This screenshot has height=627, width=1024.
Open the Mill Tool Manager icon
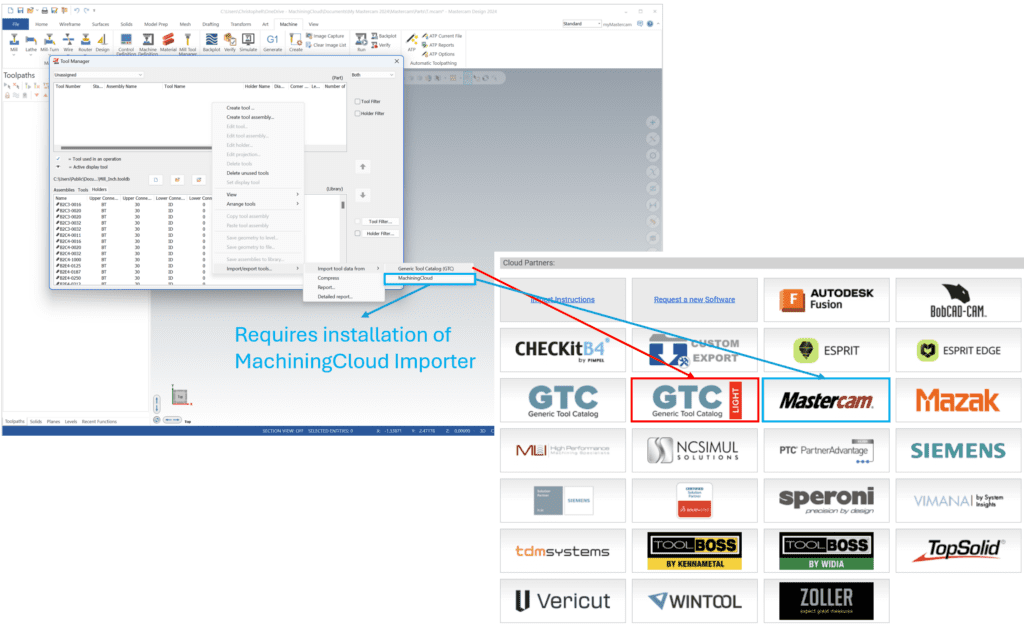(x=187, y=43)
